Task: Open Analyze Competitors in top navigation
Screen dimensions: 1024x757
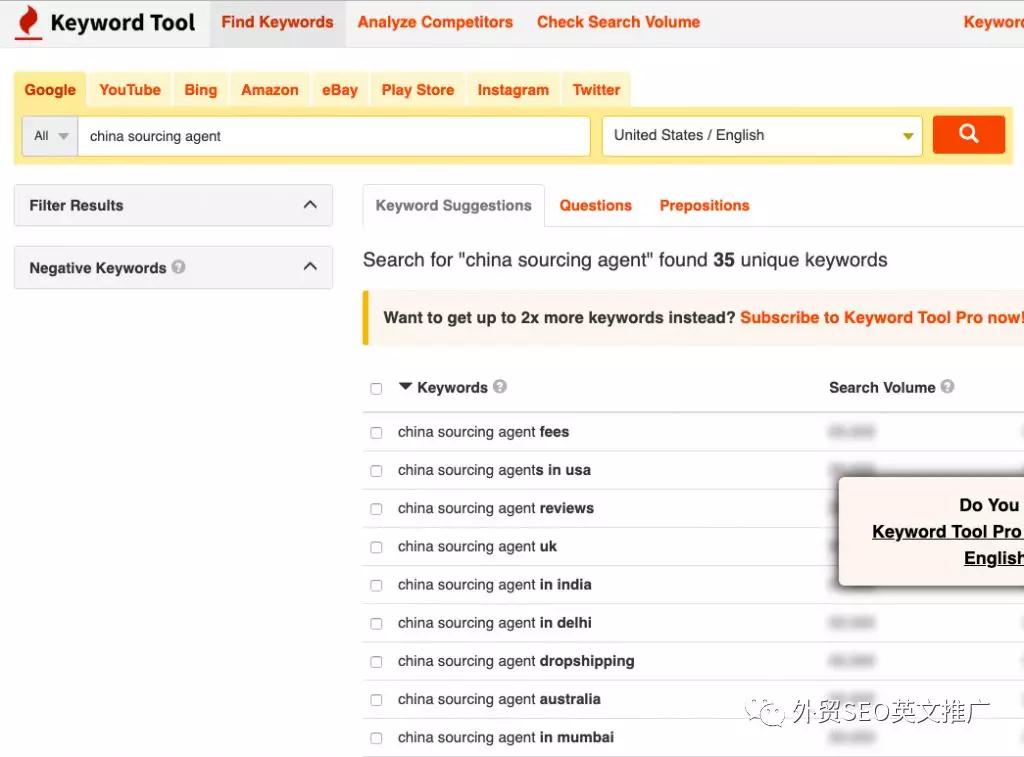Action: pyautogui.click(x=435, y=22)
